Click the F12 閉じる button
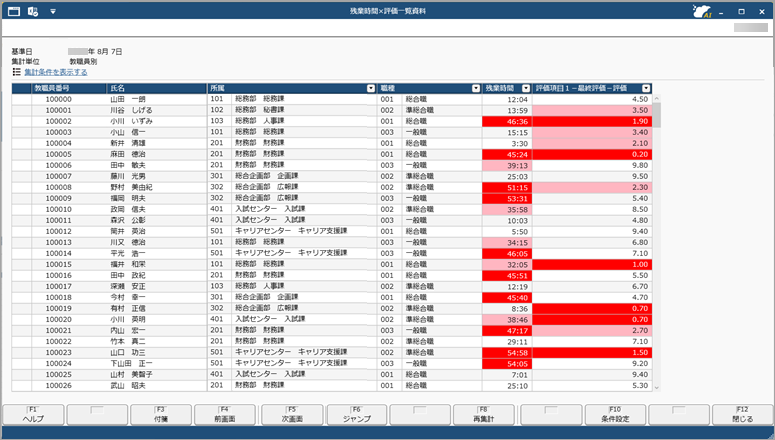Image resolution: width=775 pixels, height=440 pixels. tap(742, 414)
